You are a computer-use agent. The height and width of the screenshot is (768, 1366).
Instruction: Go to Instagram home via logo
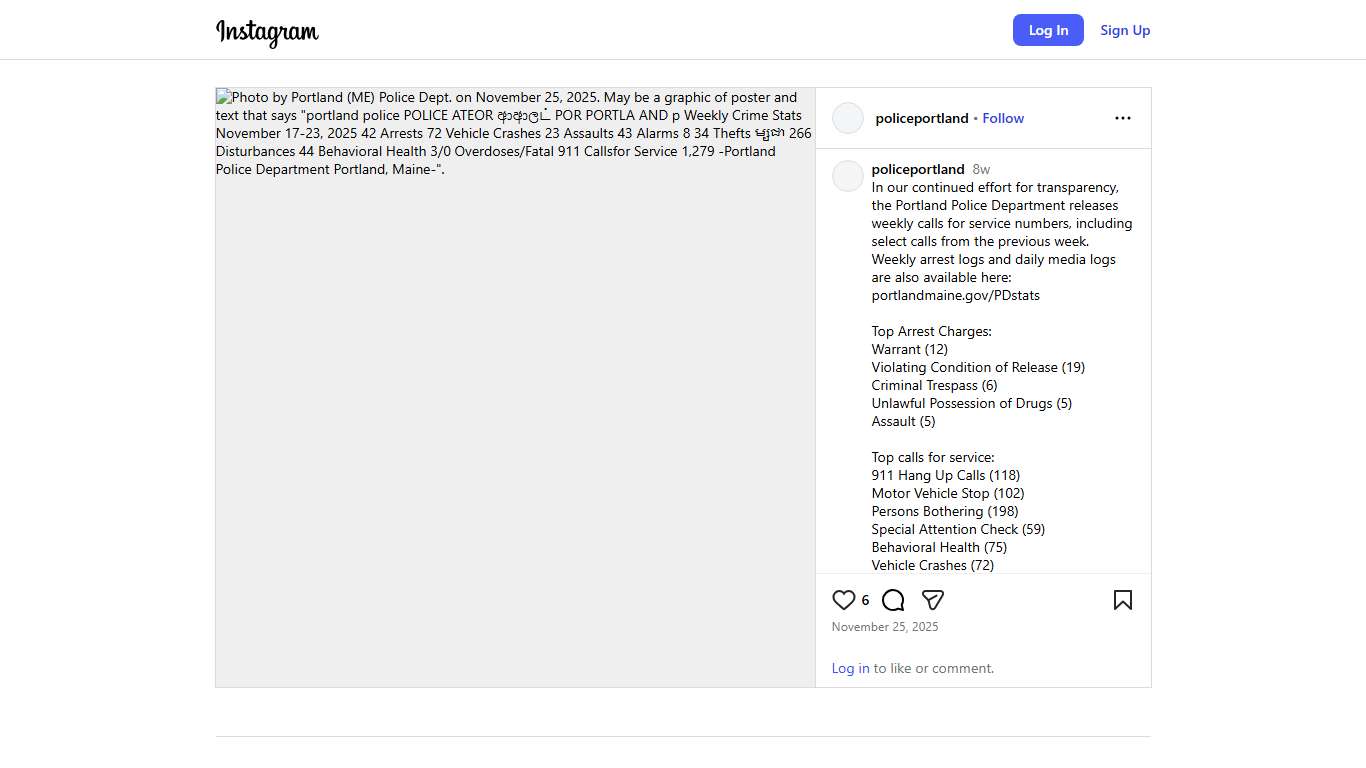point(267,31)
